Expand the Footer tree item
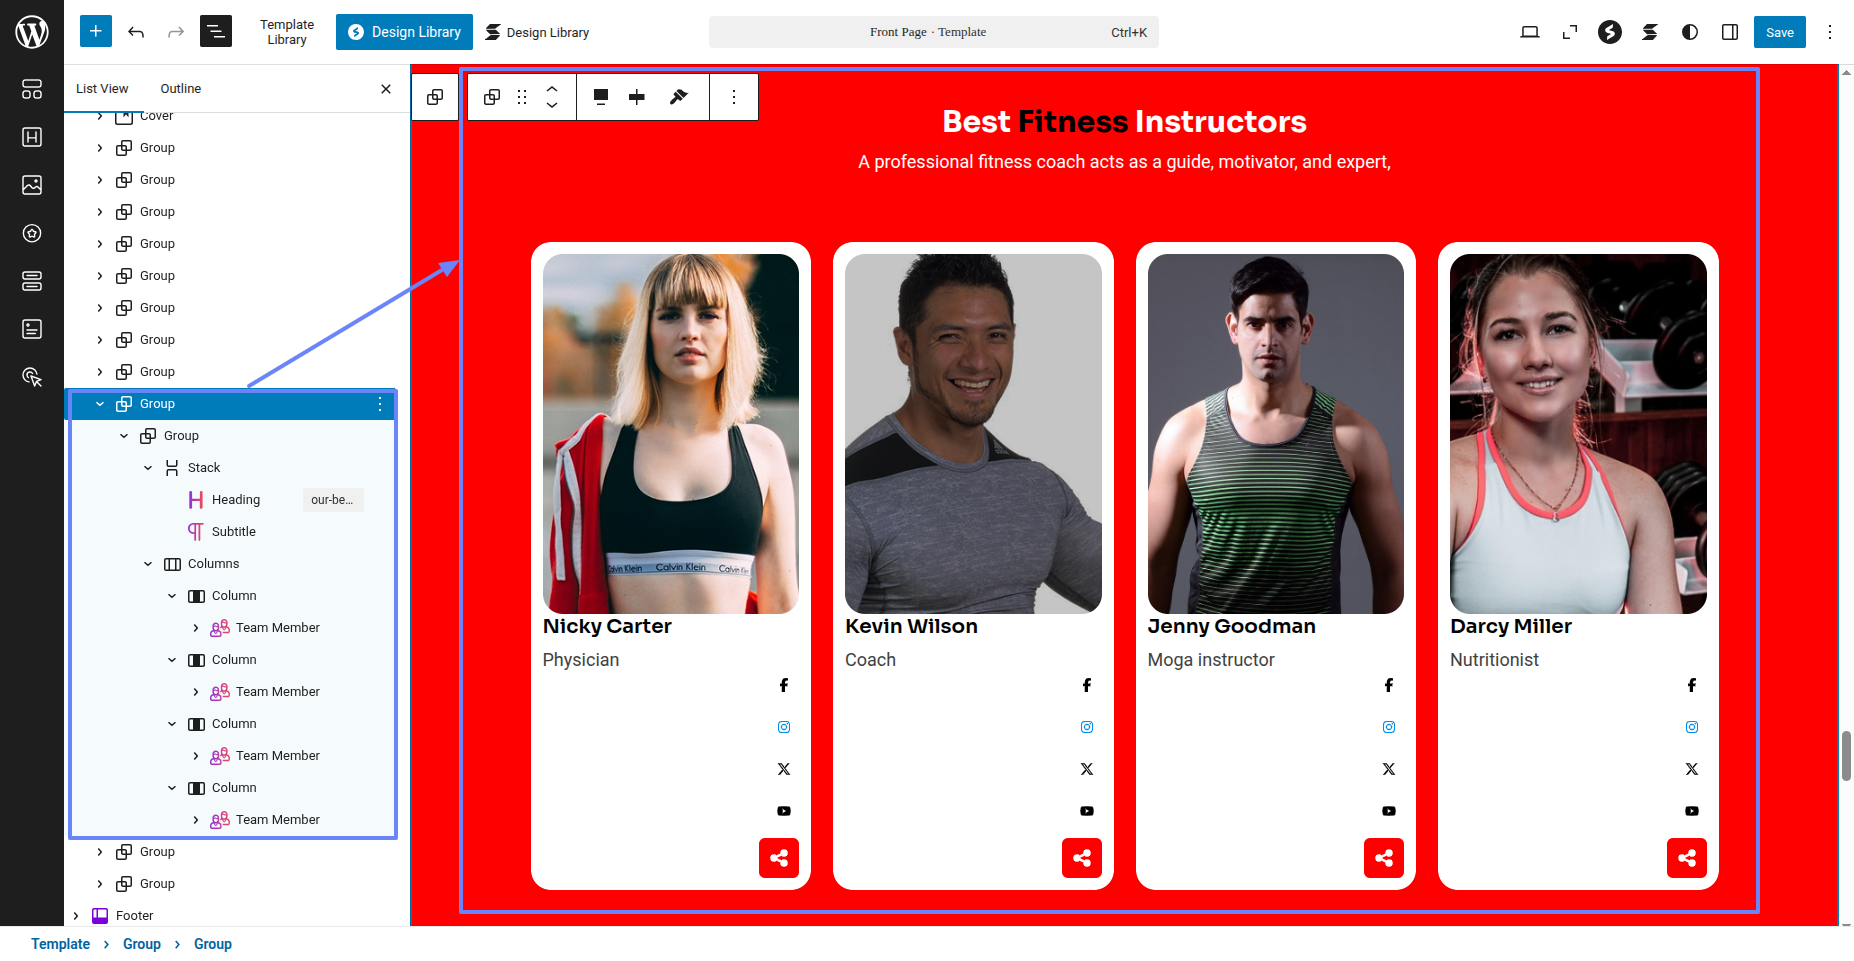Image resolution: width=1854 pixels, height=961 pixels. pos(76,916)
